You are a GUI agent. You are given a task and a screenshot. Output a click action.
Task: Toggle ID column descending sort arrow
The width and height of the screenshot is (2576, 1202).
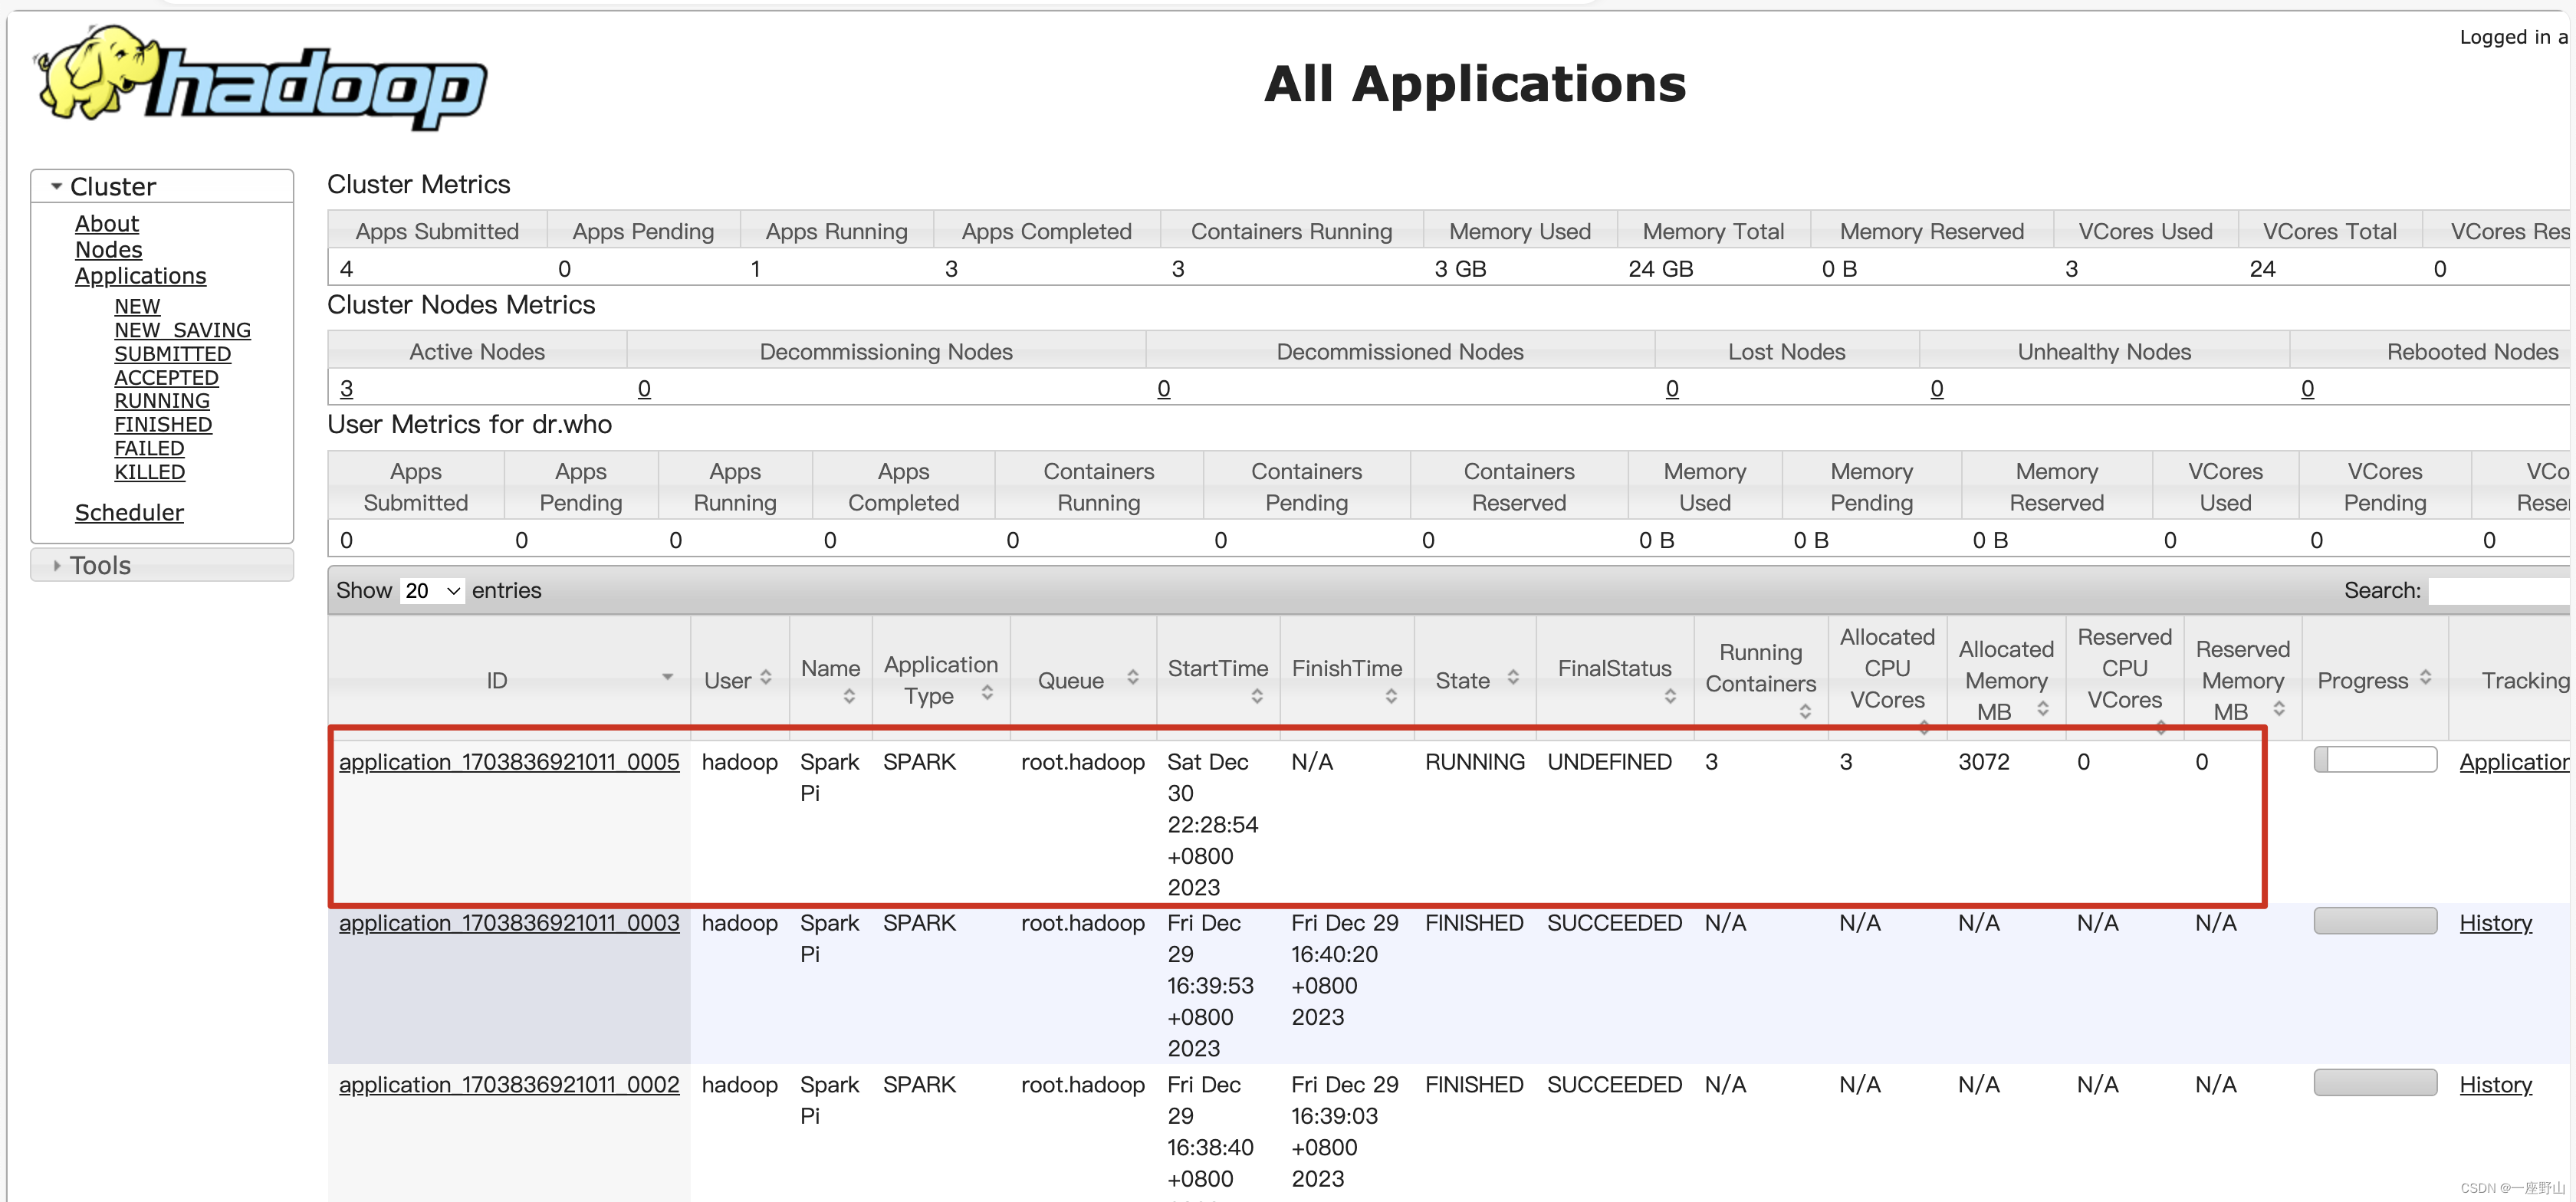pyautogui.click(x=667, y=678)
